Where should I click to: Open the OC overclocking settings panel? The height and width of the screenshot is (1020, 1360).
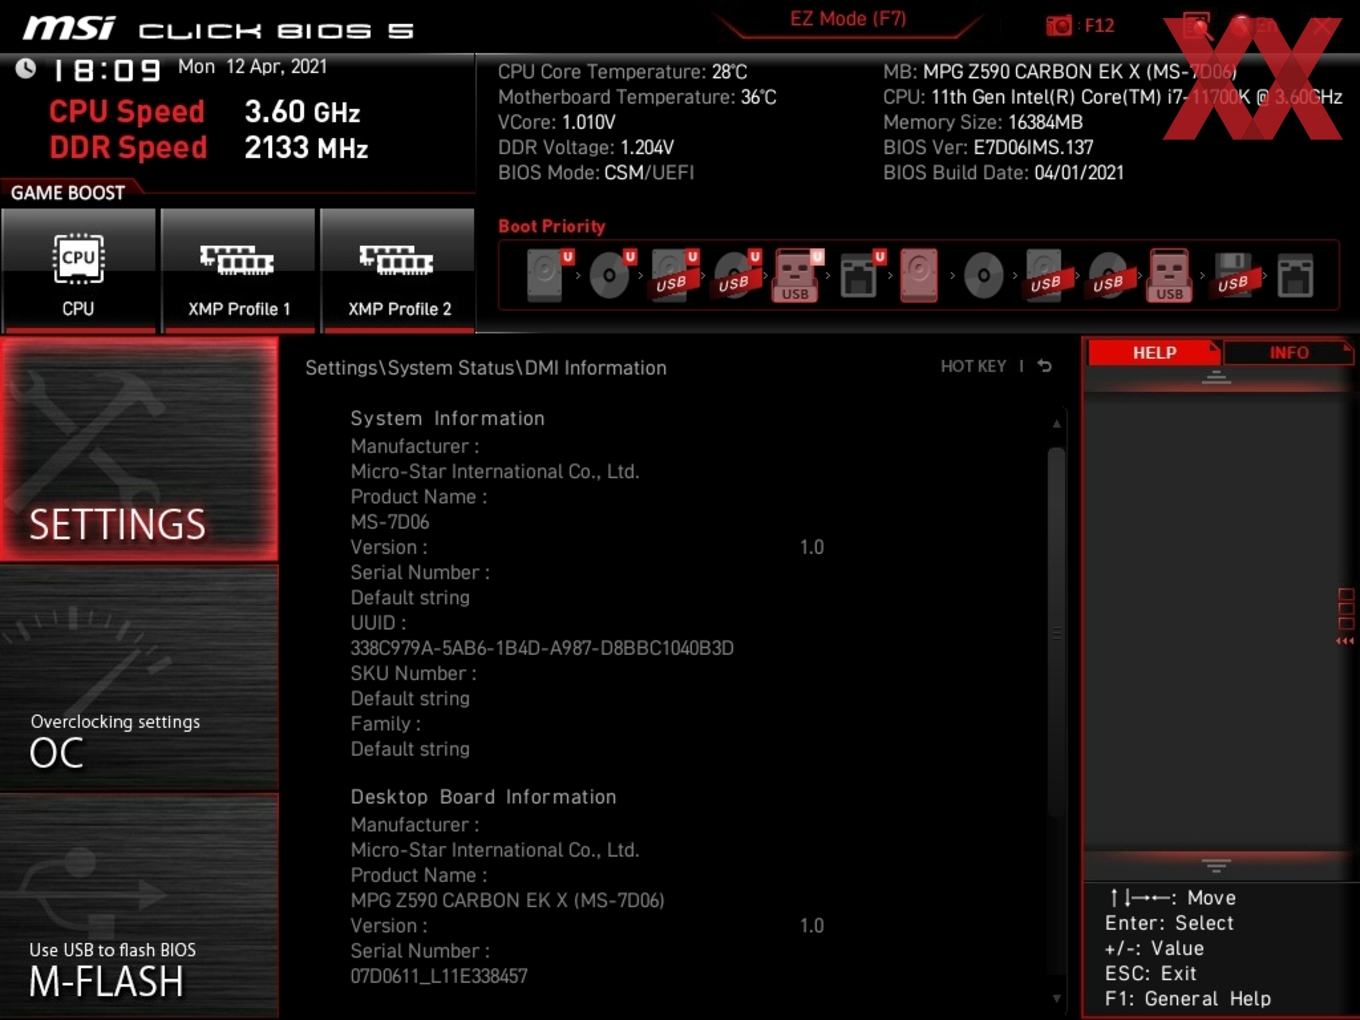click(x=139, y=678)
